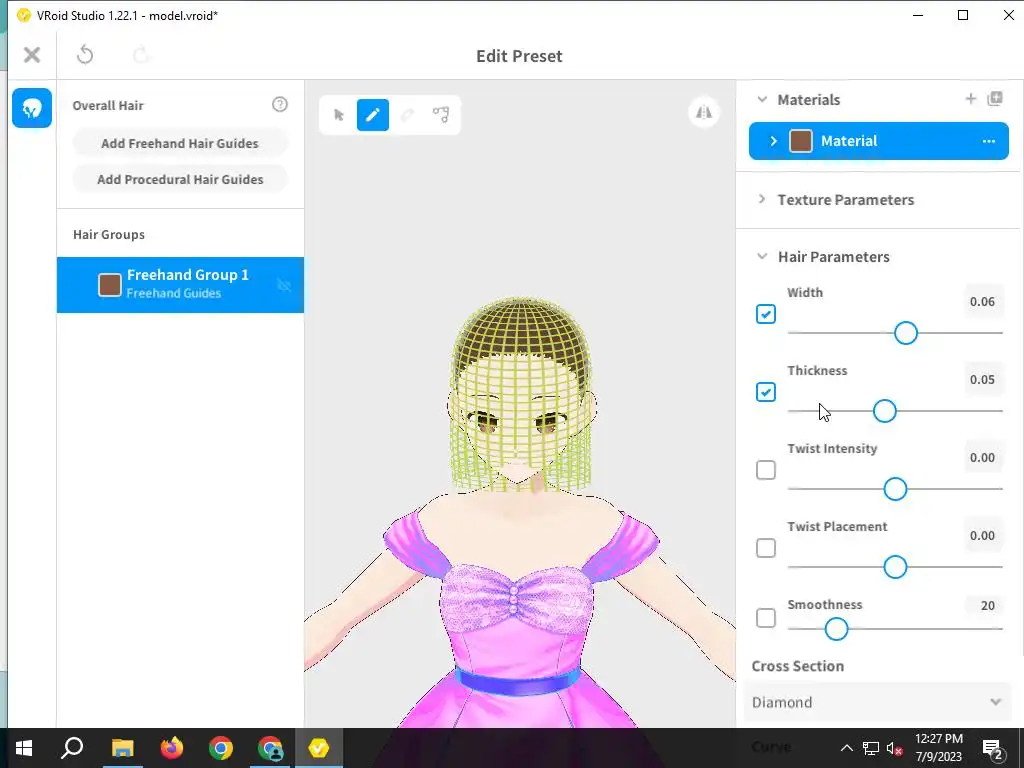Pick the Eraser tool
This screenshot has height=768, width=1024.
(407, 115)
